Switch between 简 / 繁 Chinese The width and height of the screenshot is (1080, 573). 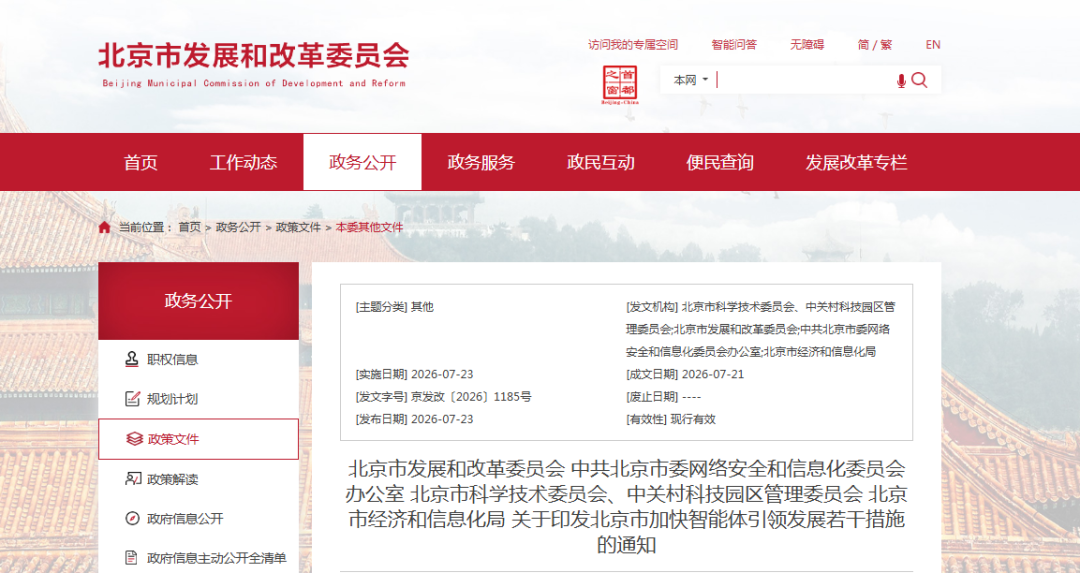pyautogui.click(x=875, y=45)
